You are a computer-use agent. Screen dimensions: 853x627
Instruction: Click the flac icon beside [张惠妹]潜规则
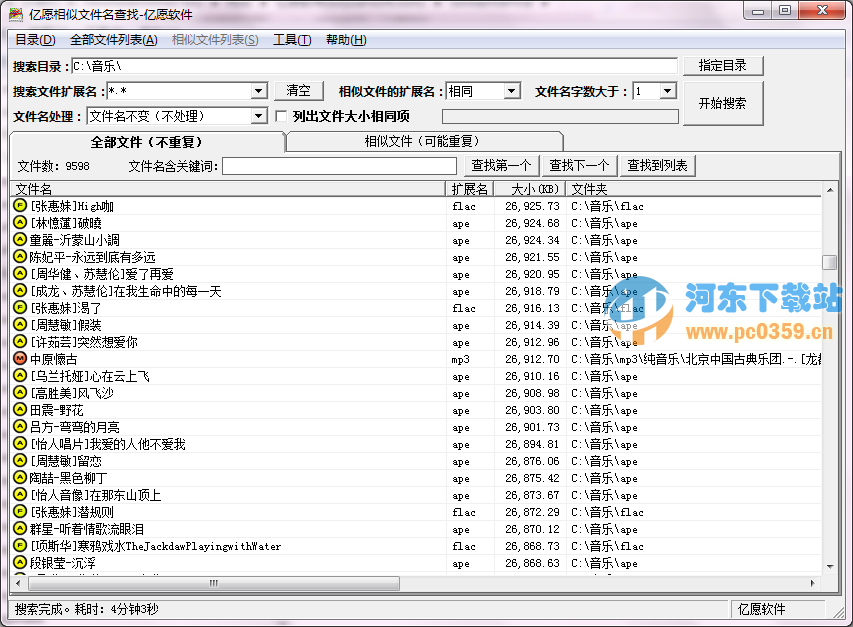(18, 512)
